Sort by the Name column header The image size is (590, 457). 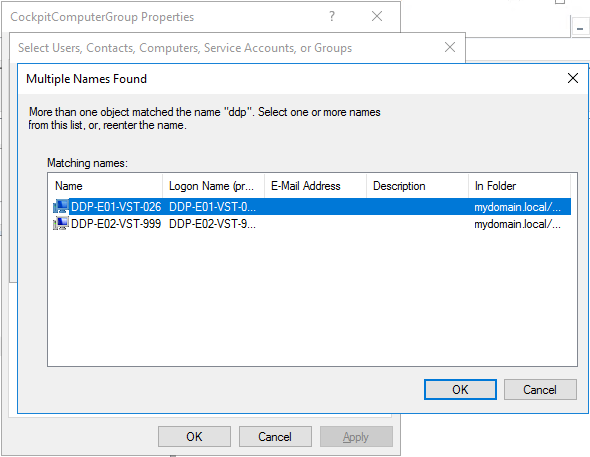(x=105, y=186)
